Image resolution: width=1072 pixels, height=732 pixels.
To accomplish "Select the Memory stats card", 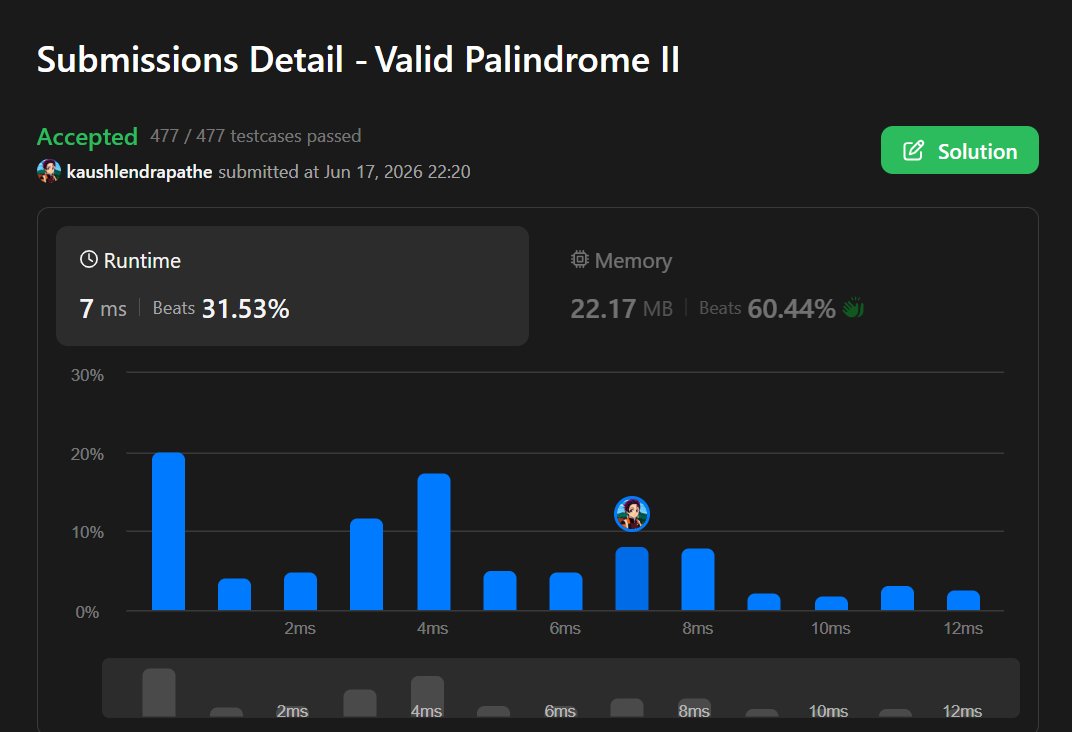I will pos(783,286).
